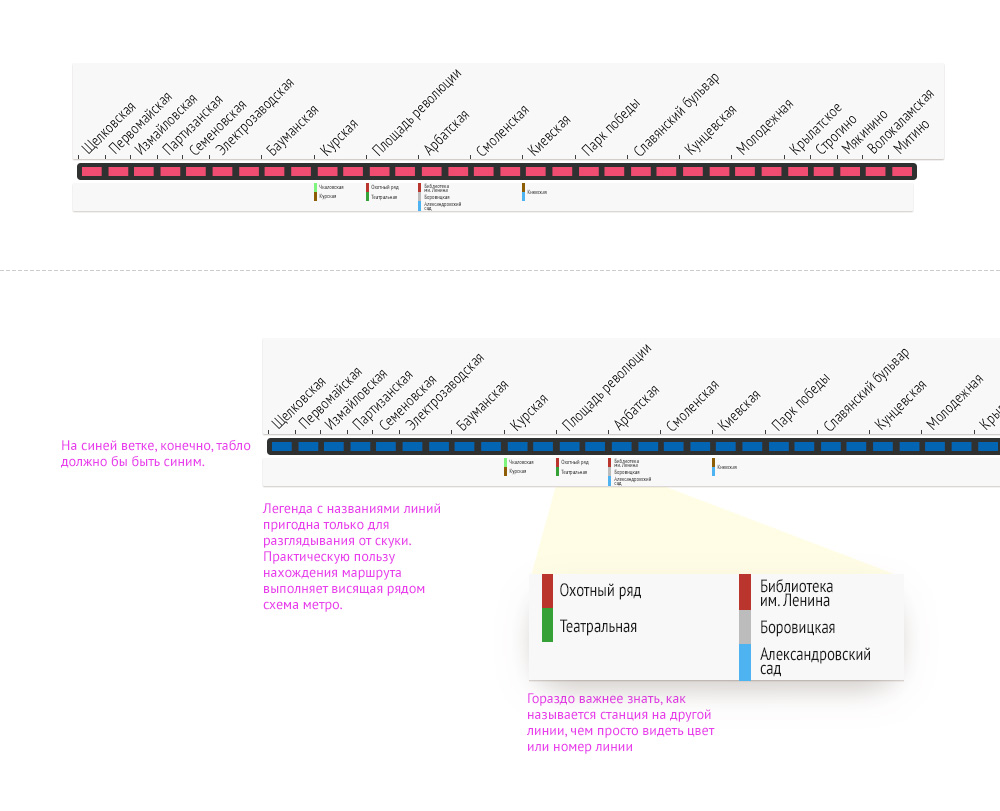Click light-blue swatch beside Александровский сад in enlarged legend

745,662
